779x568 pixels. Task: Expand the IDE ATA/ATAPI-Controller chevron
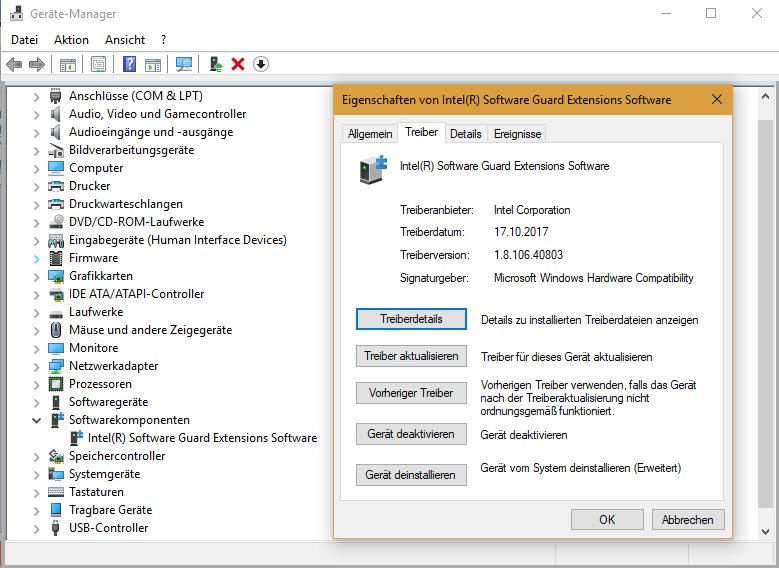point(36,295)
